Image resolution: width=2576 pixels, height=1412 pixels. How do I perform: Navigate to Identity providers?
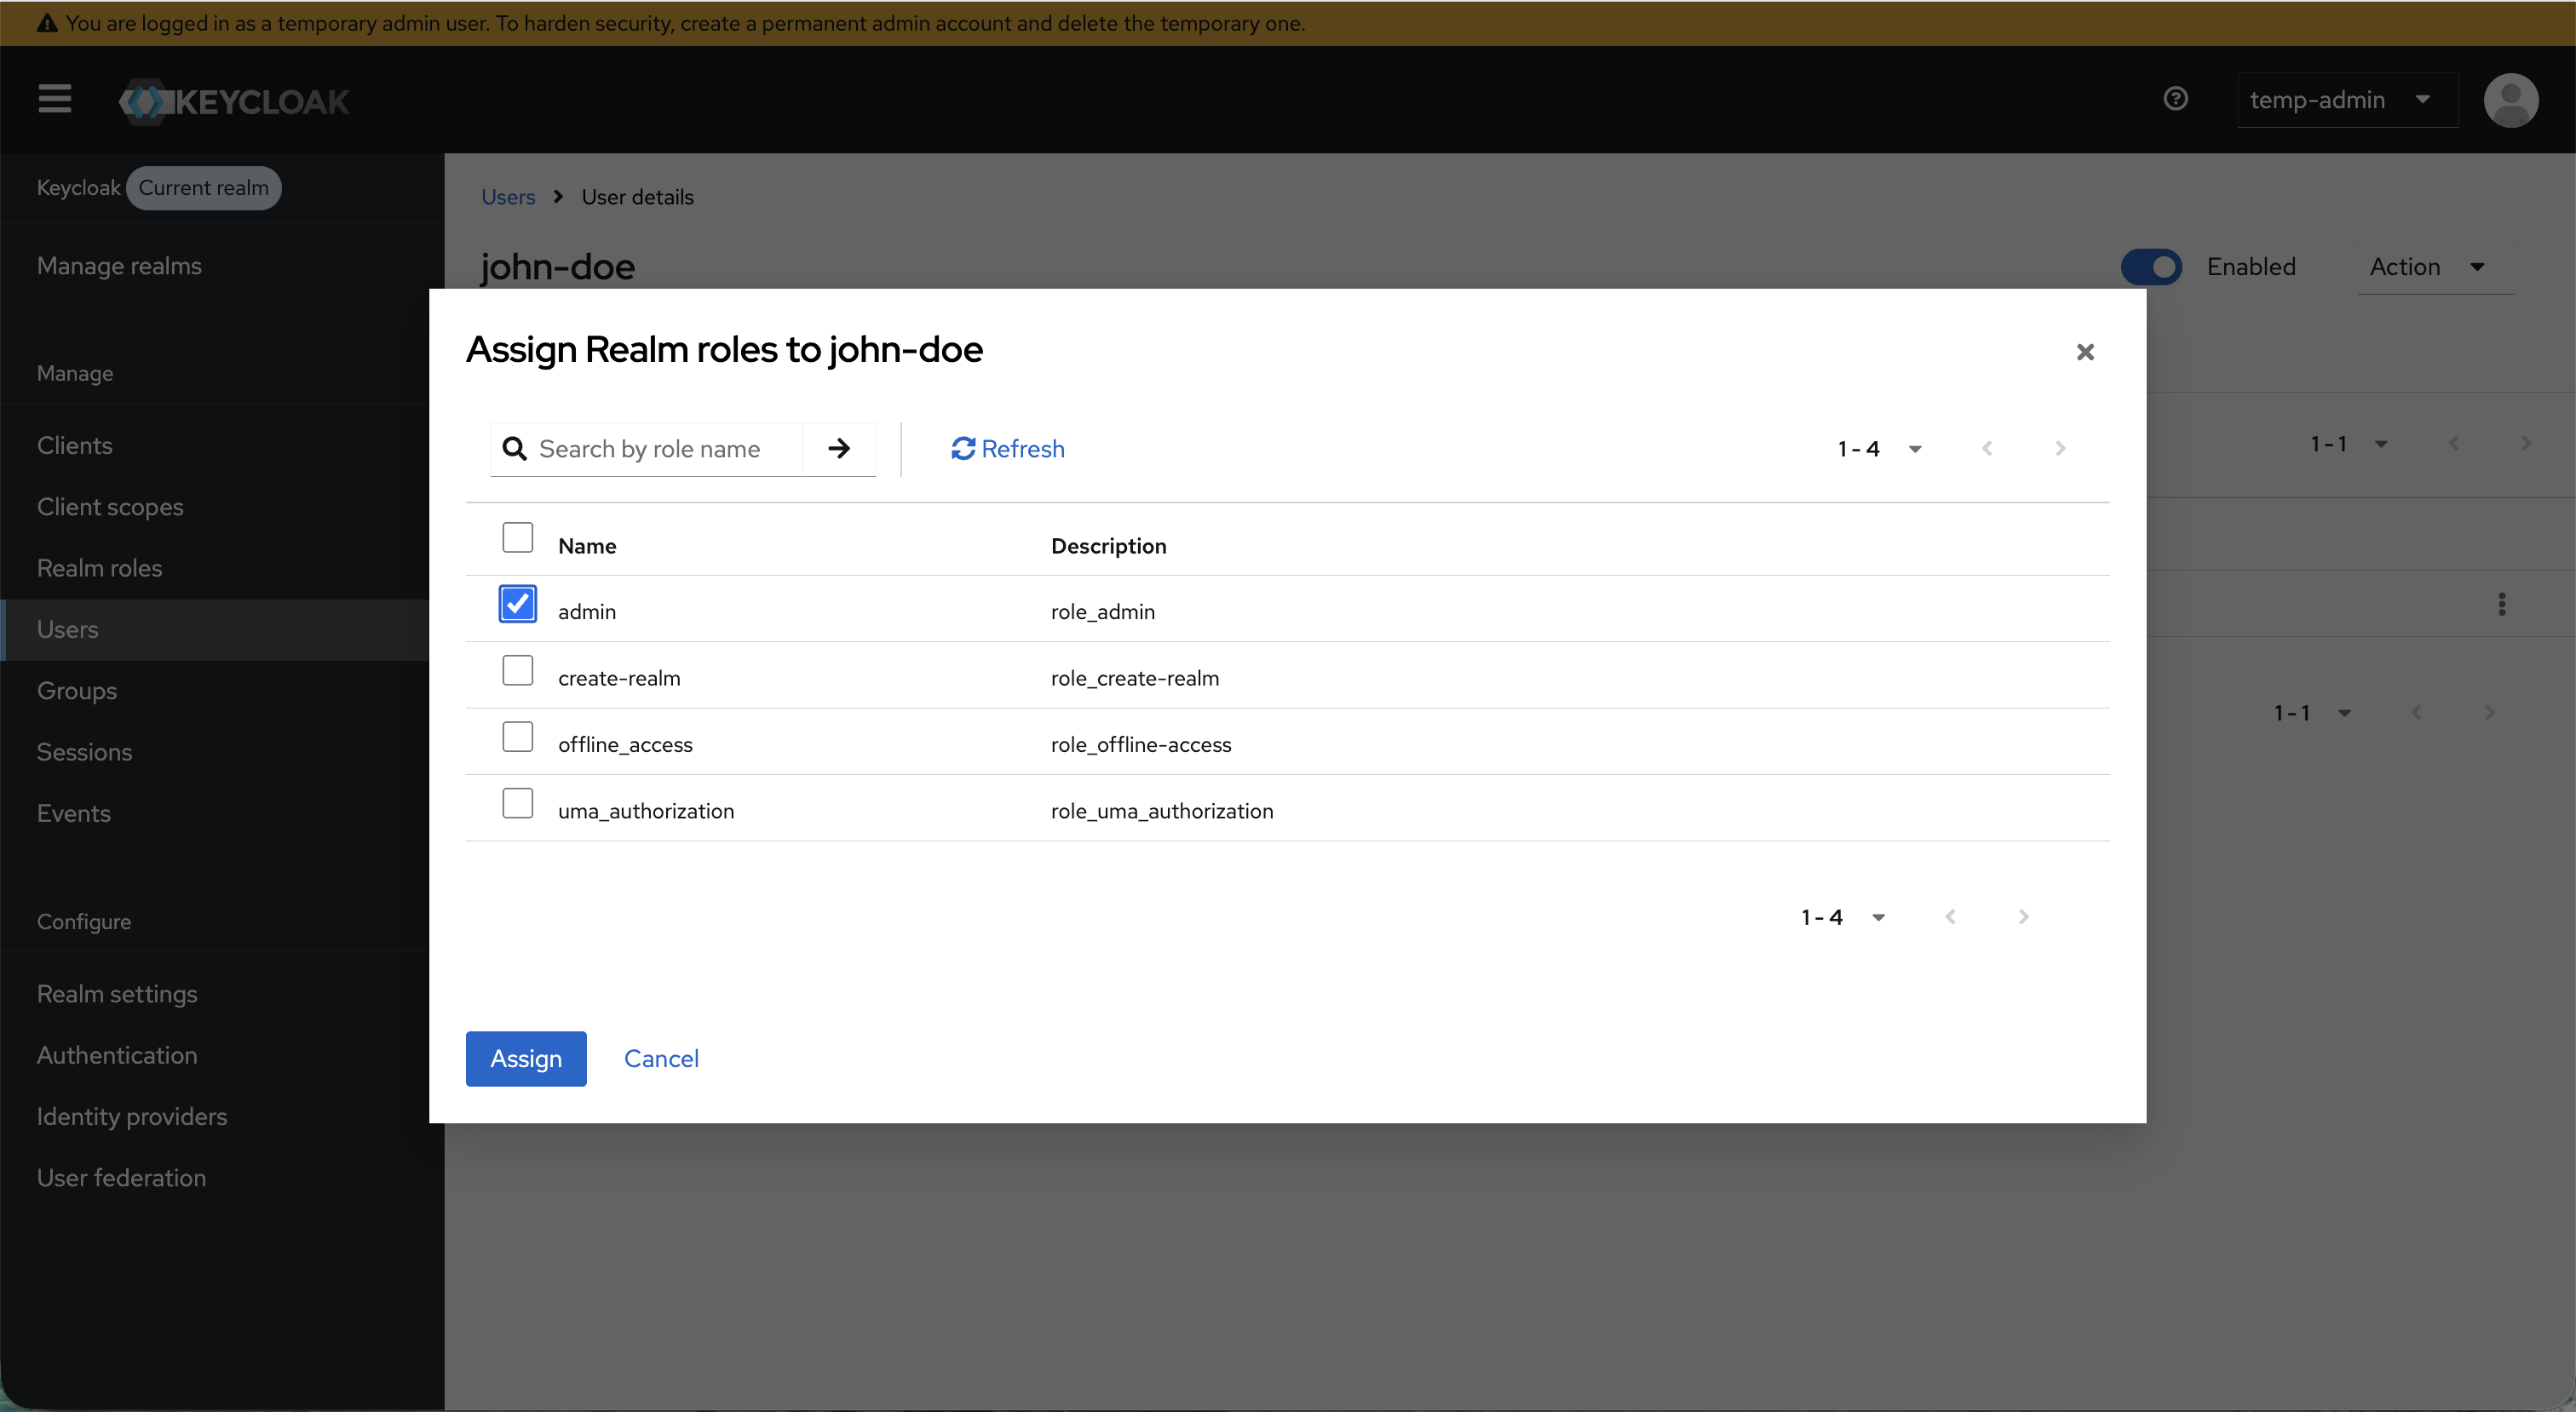click(131, 1117)
